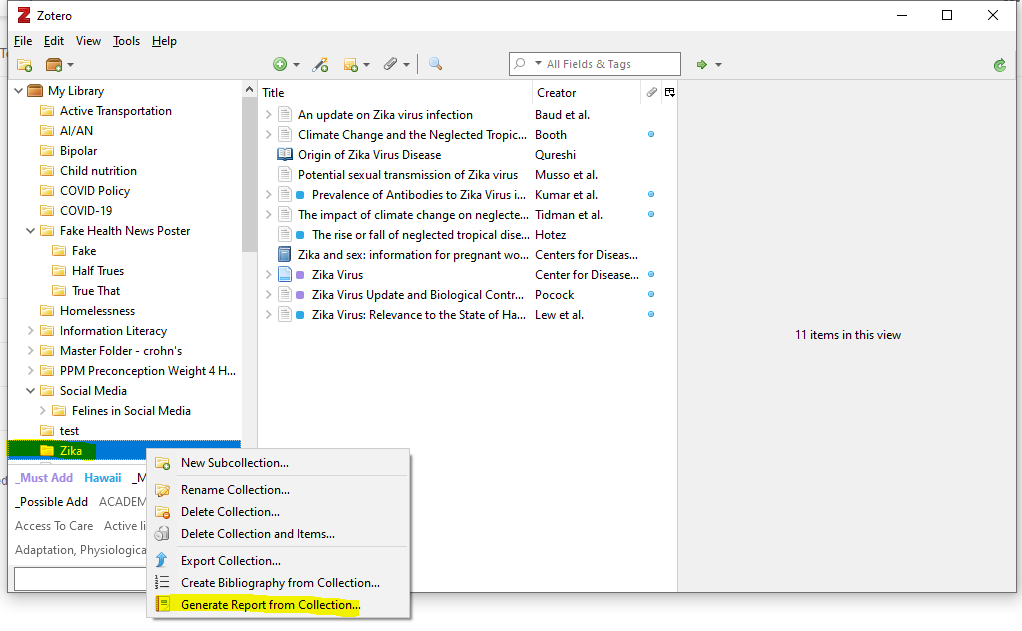Open the Add Attachment dropdown arrow
Image resolution: width=1022 pixels, height=631 pixels.
pos(406,65)
